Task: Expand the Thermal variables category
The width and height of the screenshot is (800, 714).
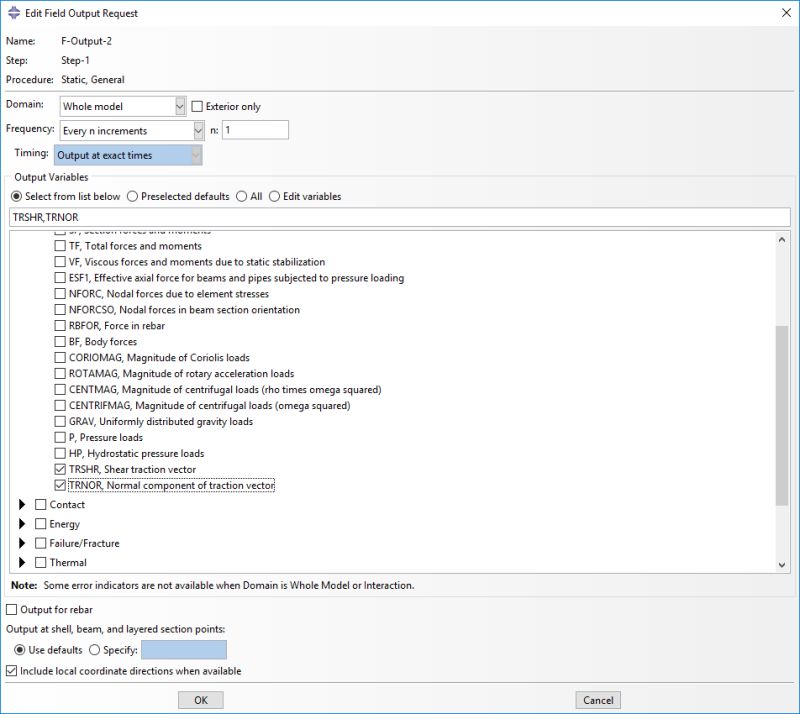Action: click(22, 561)
